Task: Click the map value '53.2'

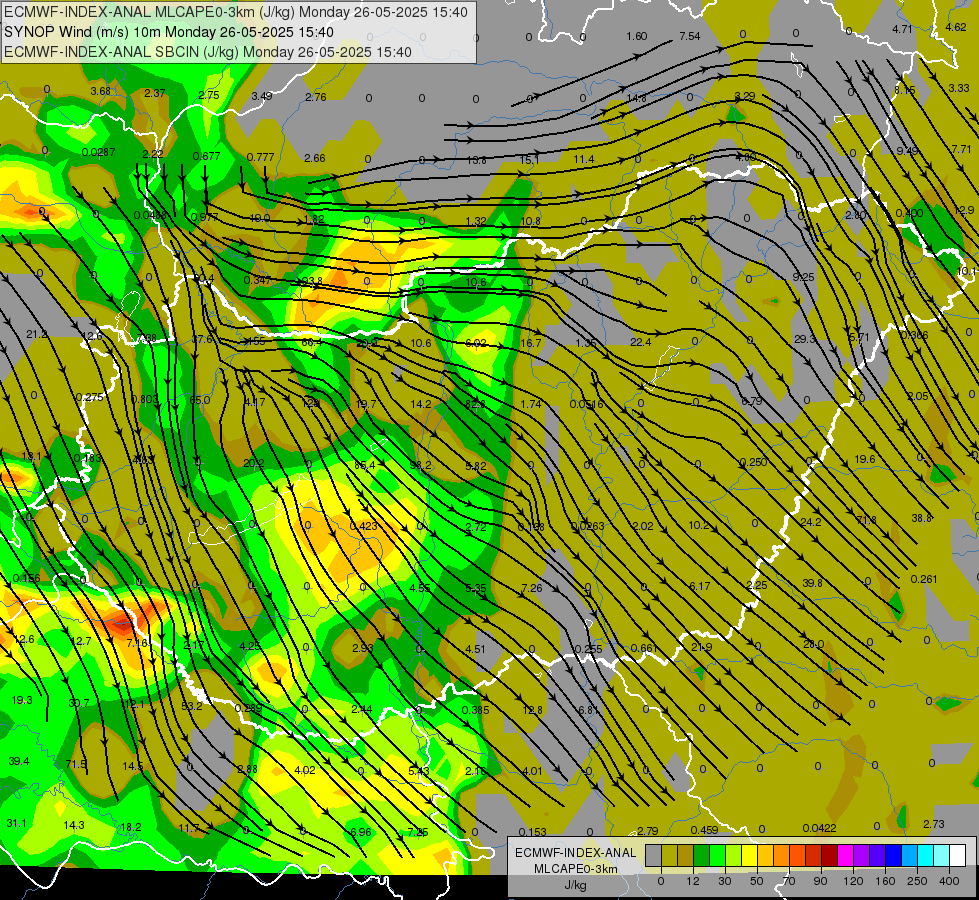Action: pyautogui.click(x=192, y=706)
